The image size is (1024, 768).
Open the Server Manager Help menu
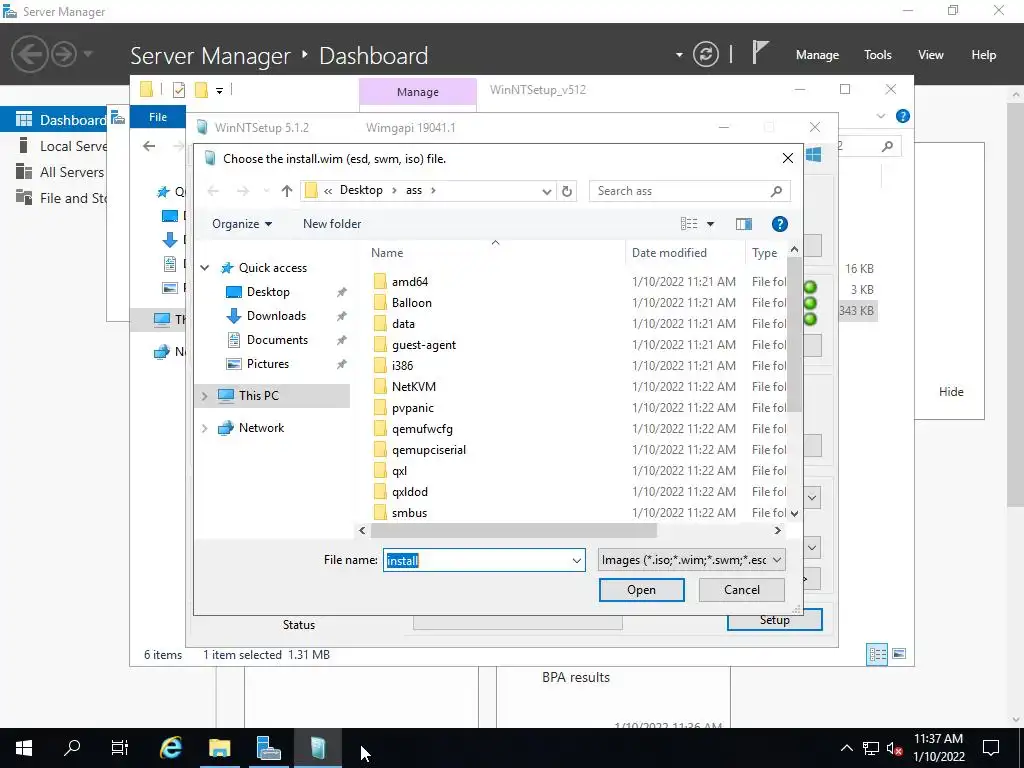[x=984, y=55]
